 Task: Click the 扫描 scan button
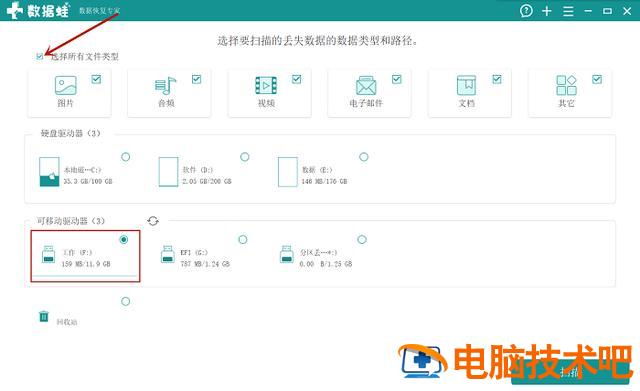570,371
